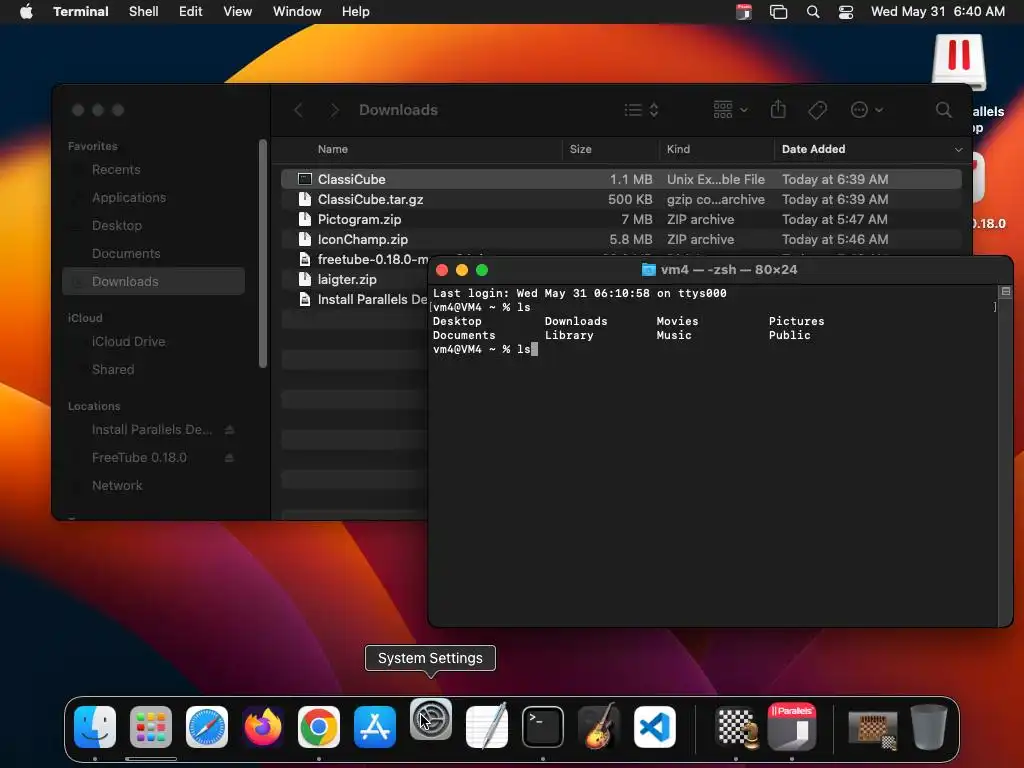
Task: Click the Finder search magnifier
Action: pyautogui.click(x=944, y=110)
